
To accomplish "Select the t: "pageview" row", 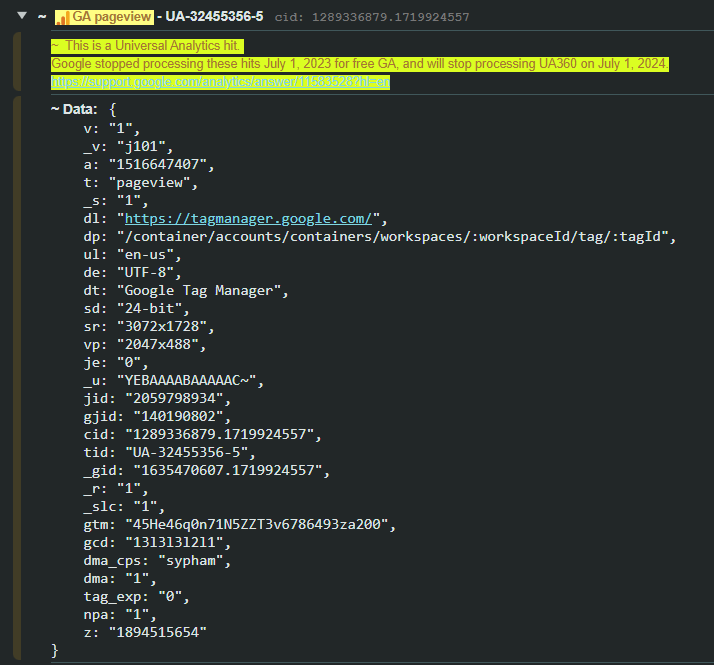I will point(141,183).
